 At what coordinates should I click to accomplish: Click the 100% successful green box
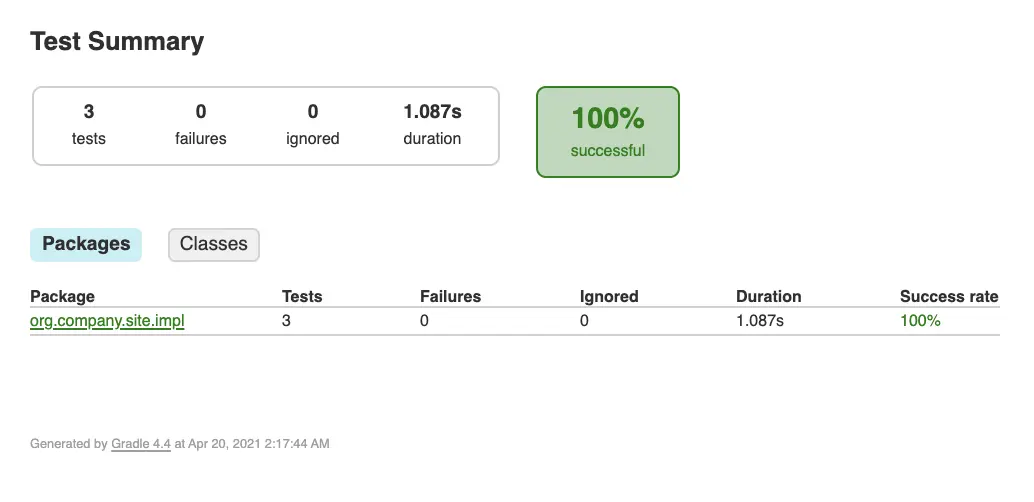click(x=607, y=132)
